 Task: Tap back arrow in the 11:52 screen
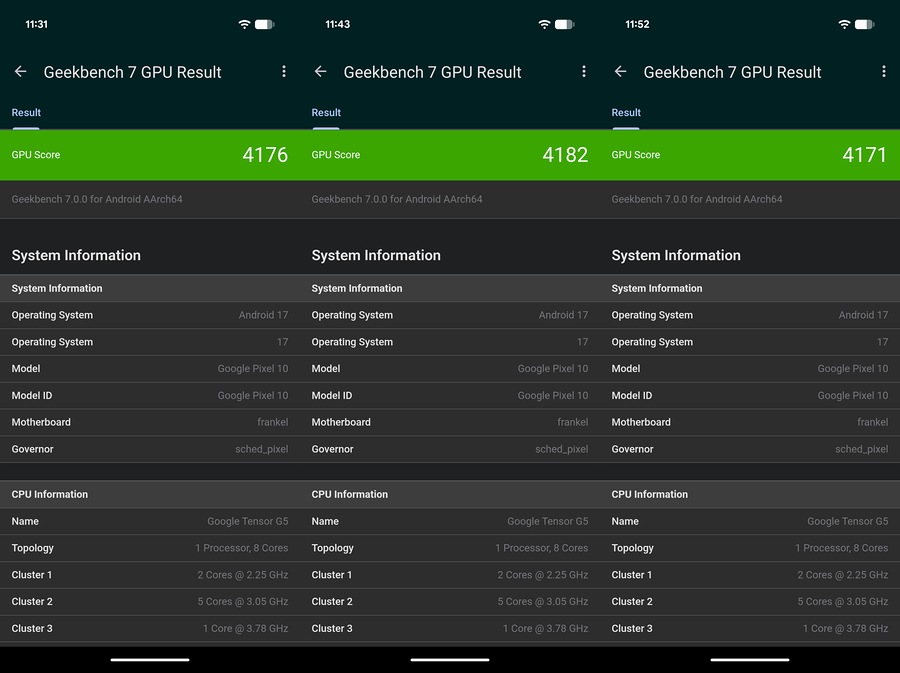[620, 72]
